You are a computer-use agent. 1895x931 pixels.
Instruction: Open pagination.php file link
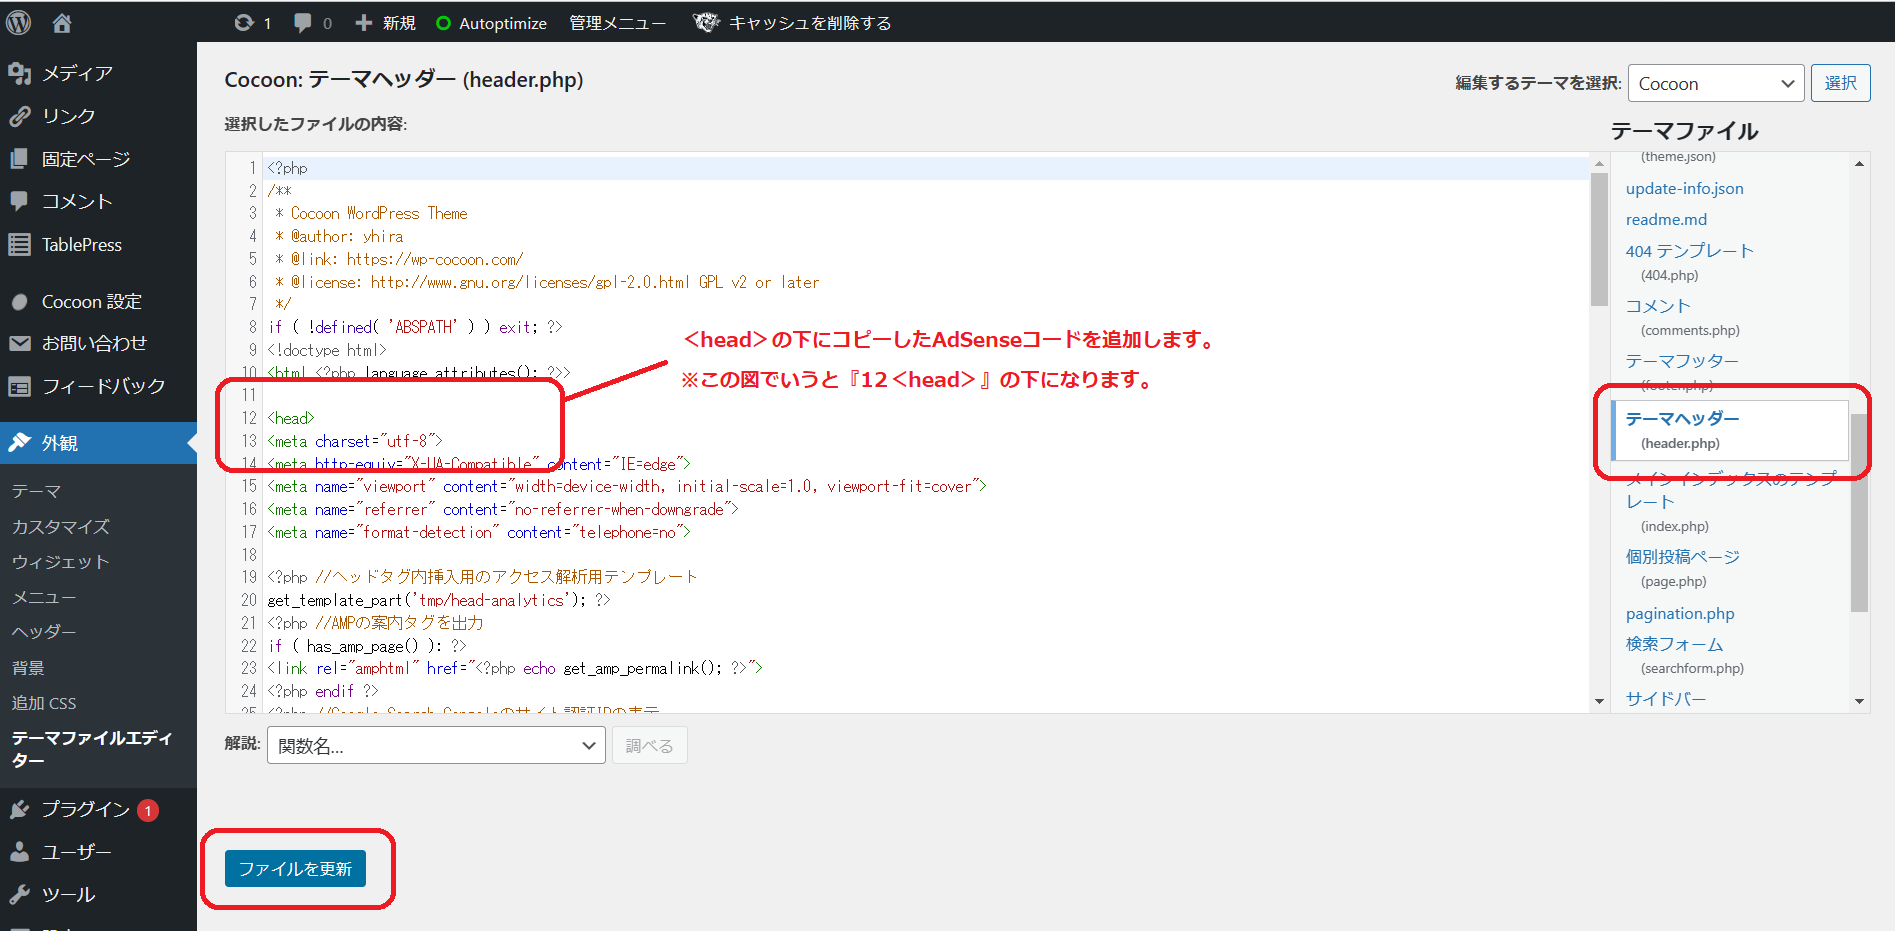(x=1680, y=613)
